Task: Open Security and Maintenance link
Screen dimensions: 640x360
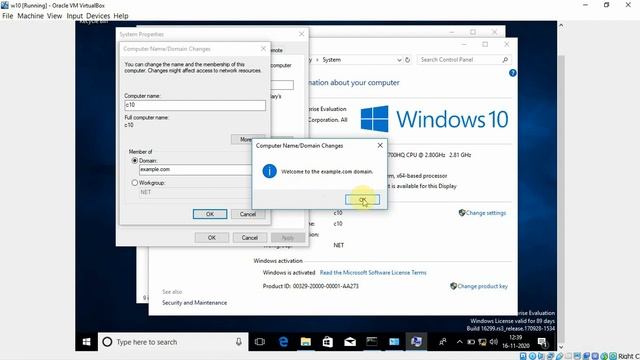Action: [194, 302]
